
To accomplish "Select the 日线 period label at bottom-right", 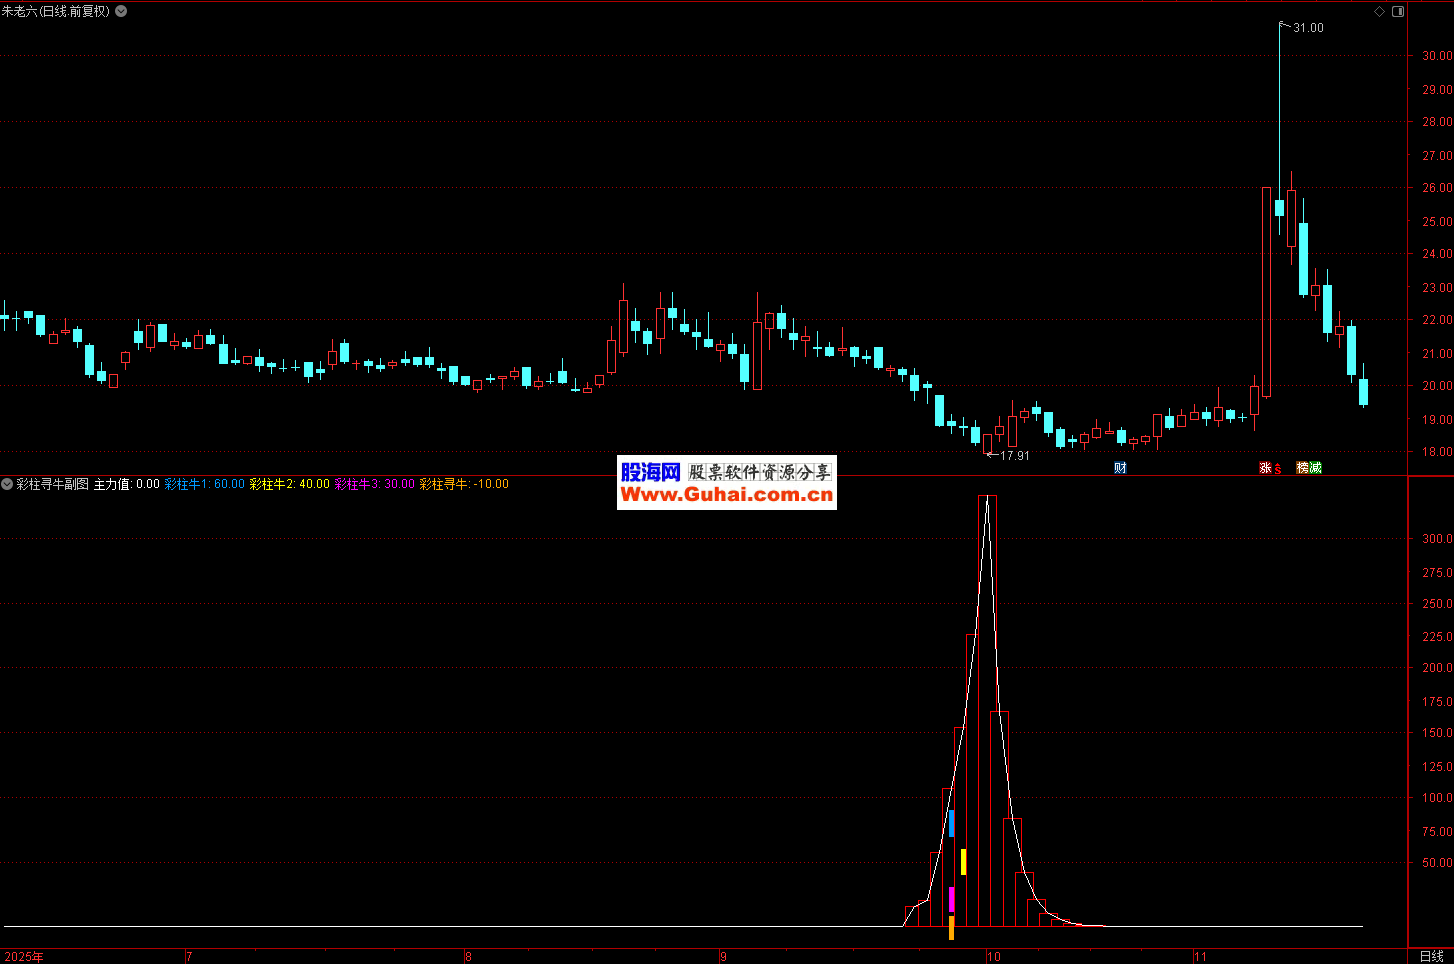I will click(x=1431, y=956).
